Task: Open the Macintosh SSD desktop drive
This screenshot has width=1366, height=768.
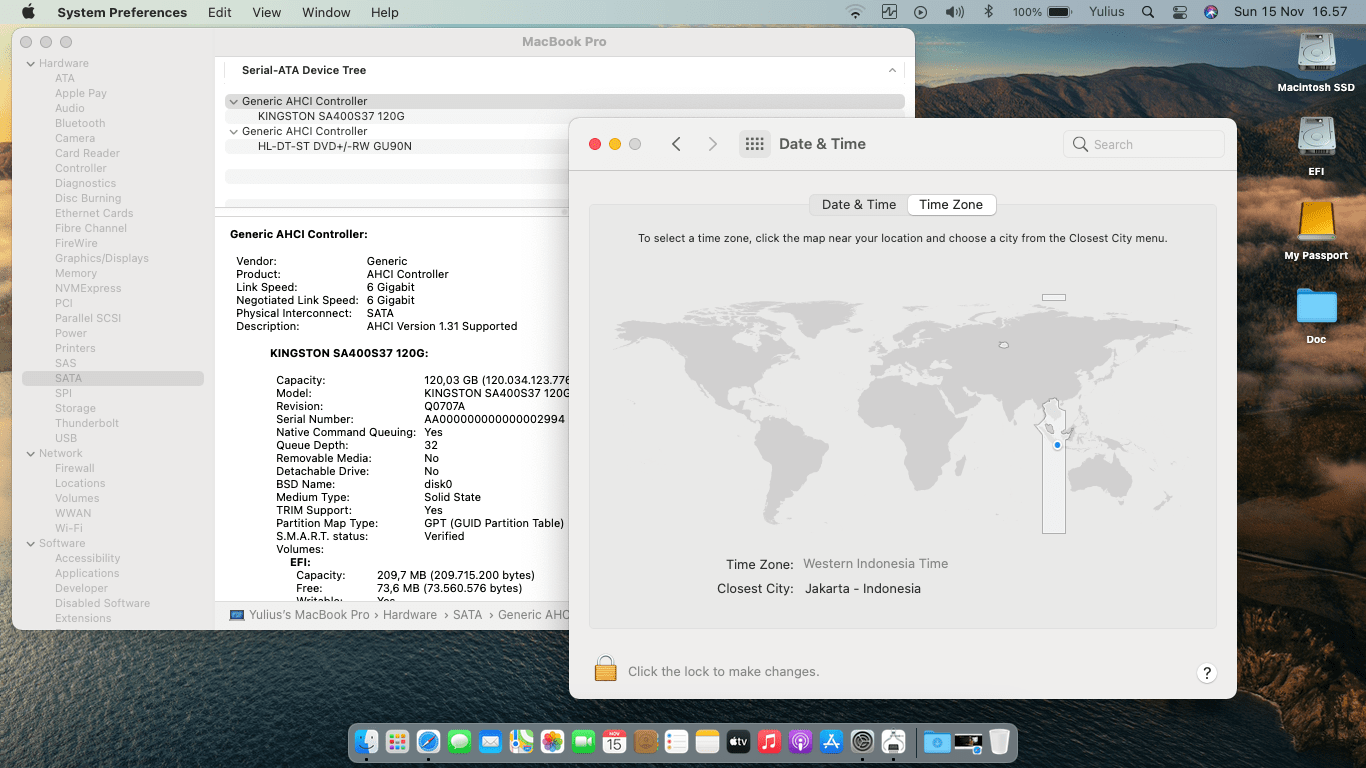Action: coord(1315,54)
